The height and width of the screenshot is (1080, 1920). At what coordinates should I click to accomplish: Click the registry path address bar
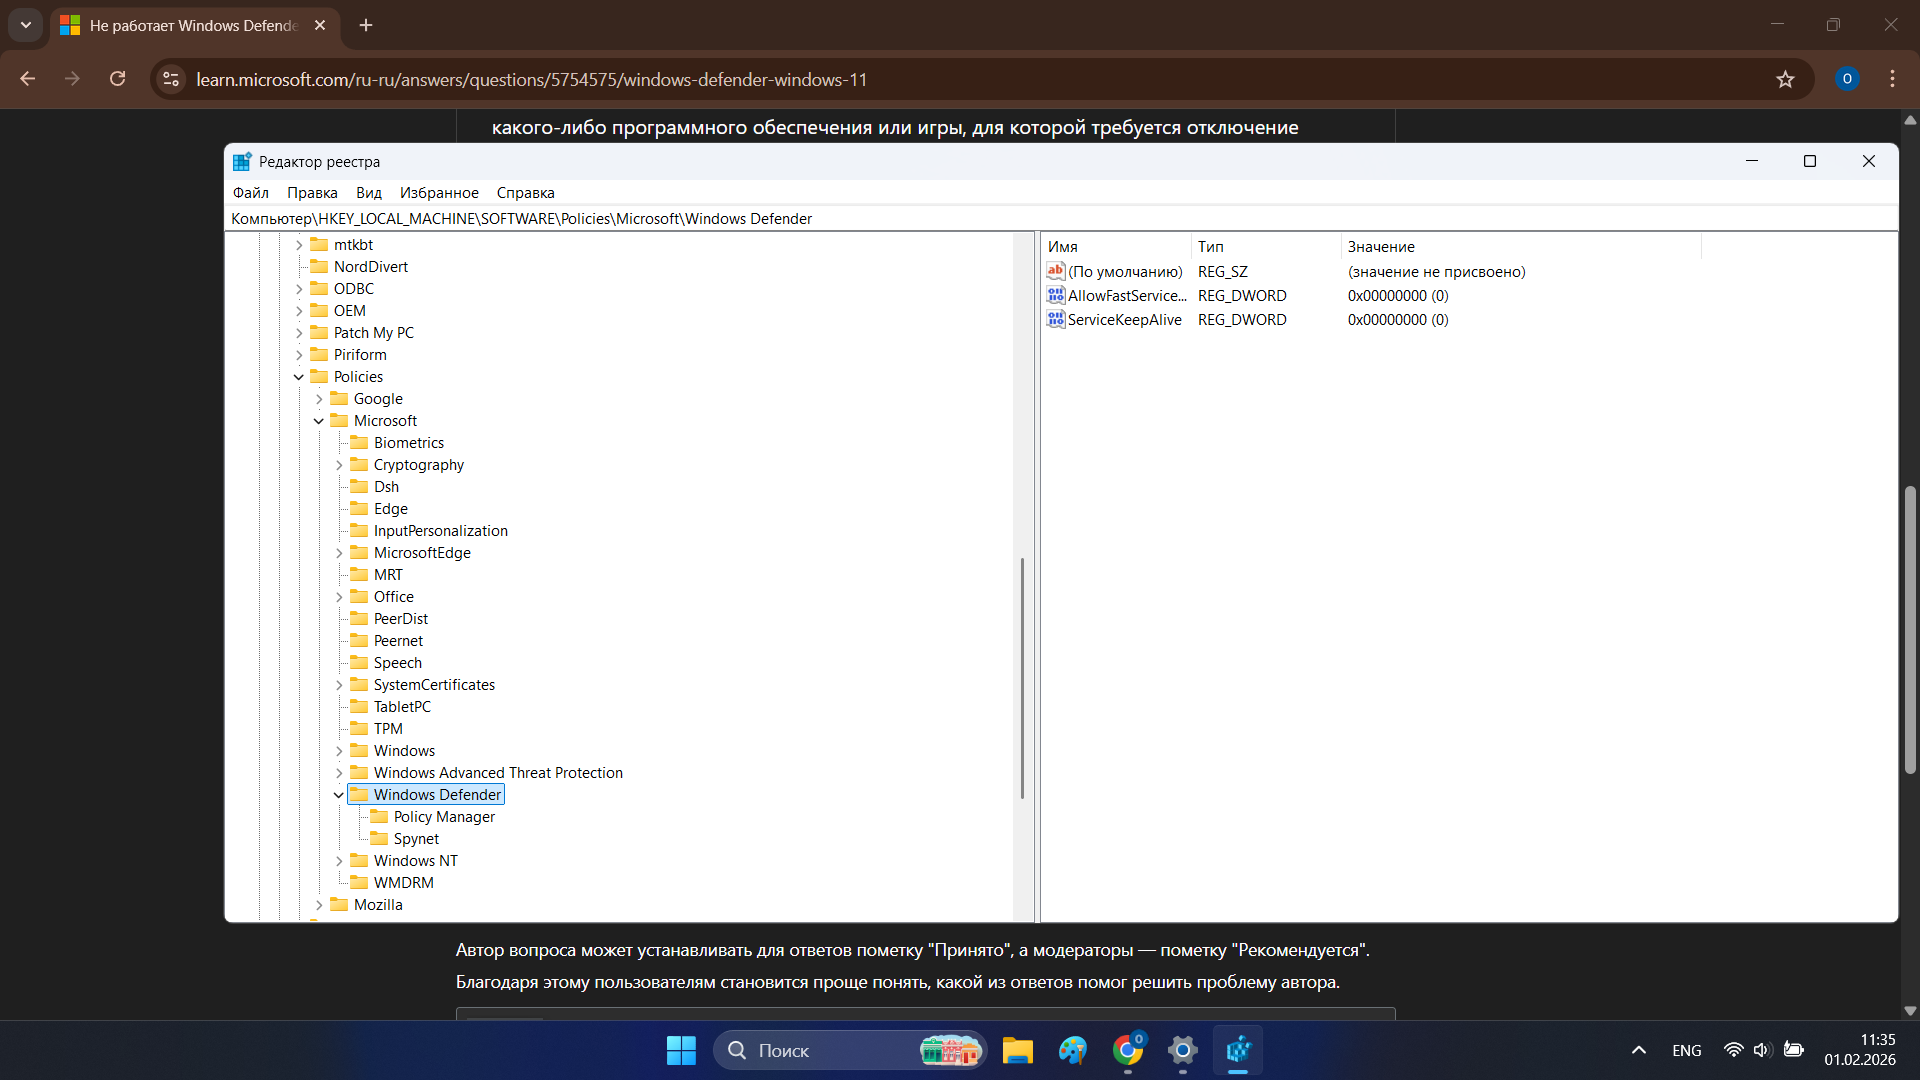[x=1061, y=219]
